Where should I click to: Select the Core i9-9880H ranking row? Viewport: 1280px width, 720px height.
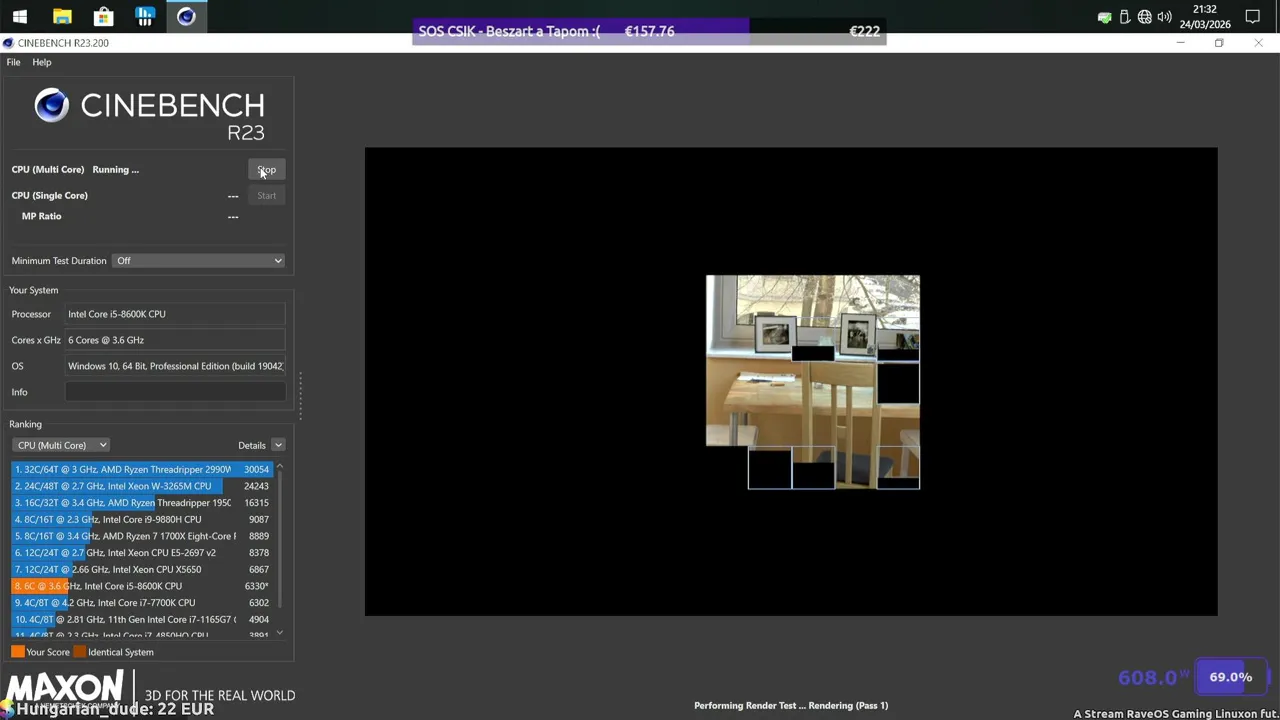point(141,519)
